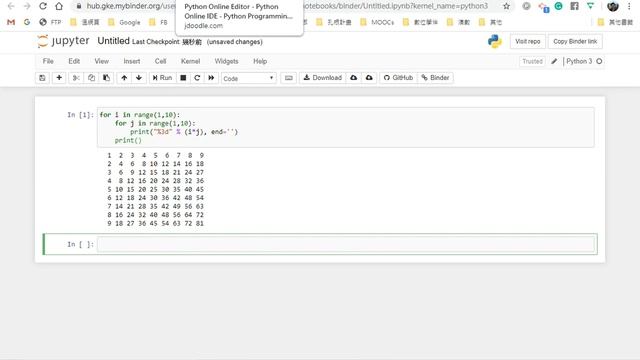Open the Widgets menu

pyautogui.click(x=226, y=61)
